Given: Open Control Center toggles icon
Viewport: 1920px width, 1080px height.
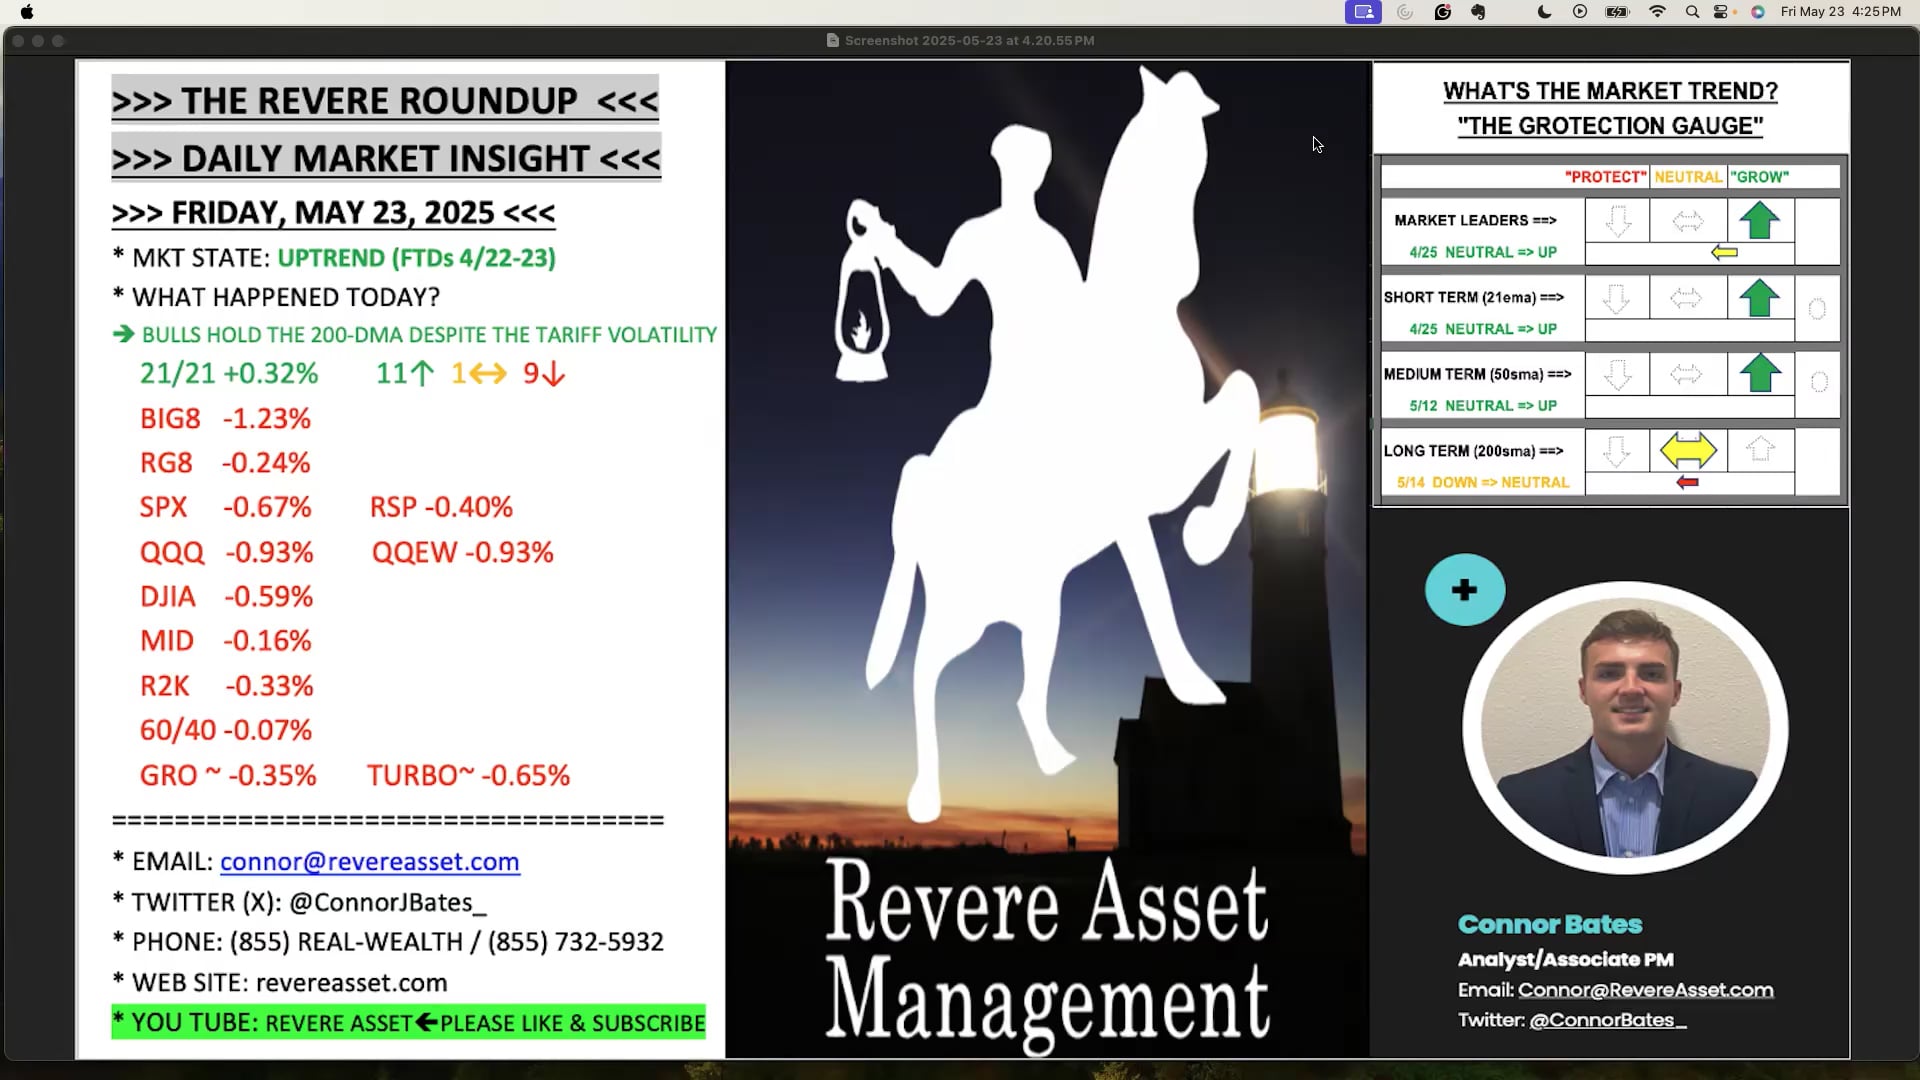Looking at the screenshot, I should (1722, 12).
